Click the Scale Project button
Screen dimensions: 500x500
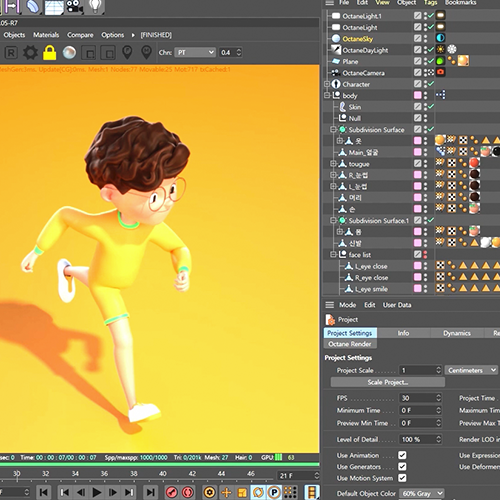pos(388,382)
